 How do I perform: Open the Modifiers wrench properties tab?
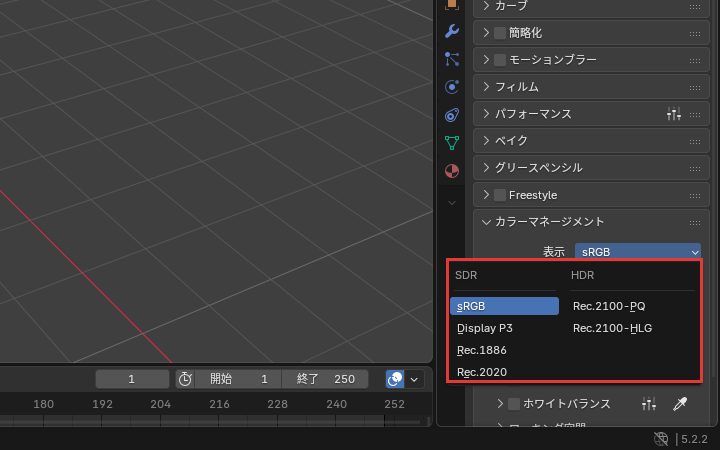[x=452, y=31]
